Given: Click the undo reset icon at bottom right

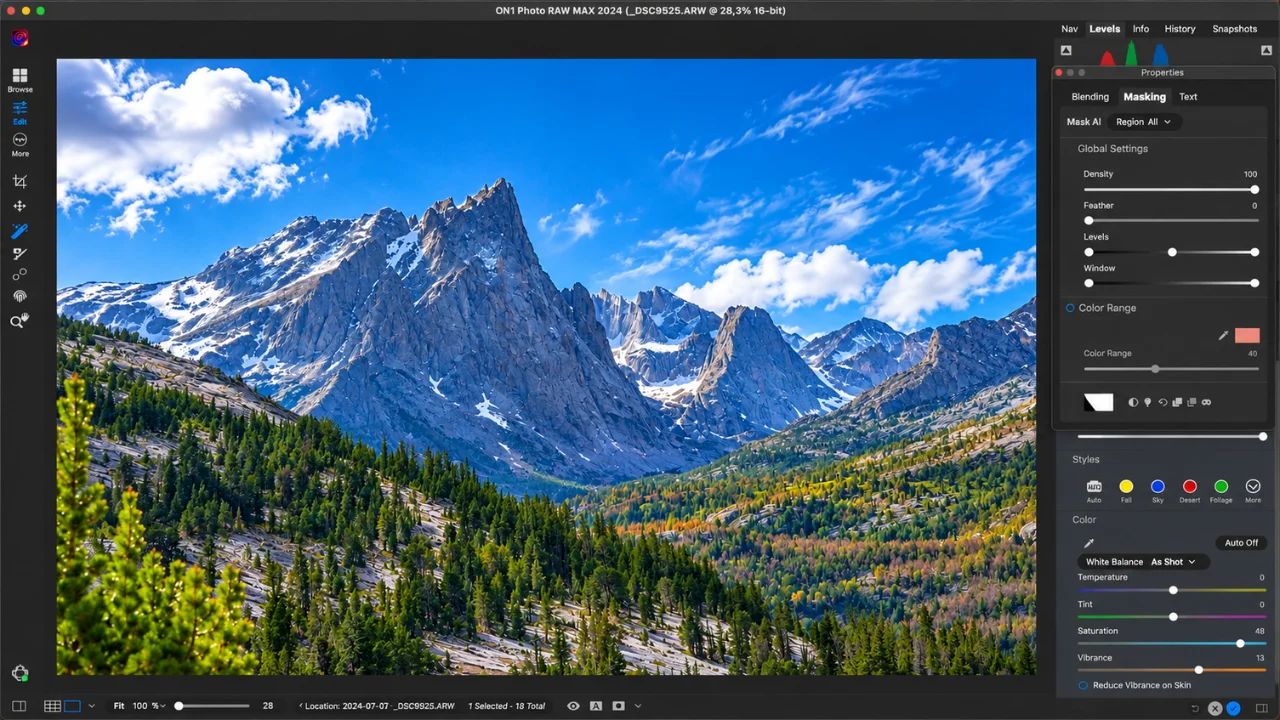Looking at the screenshot, I should (x=1194, y=708).
